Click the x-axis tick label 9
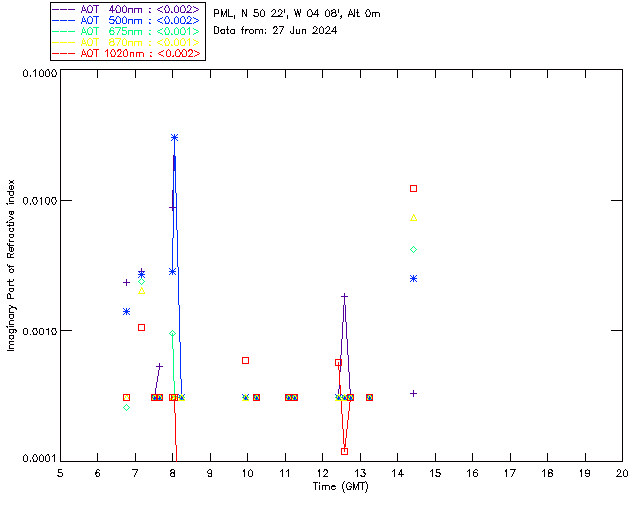This screenshot has width=640, height=512. tap(210, 474)
